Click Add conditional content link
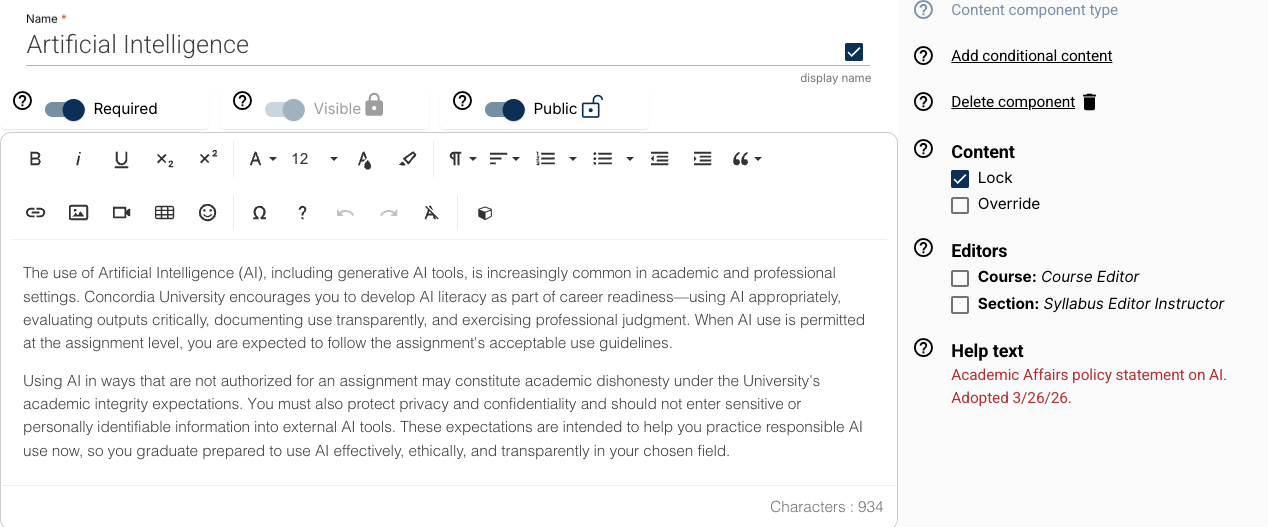 (x=1032, y=56)
